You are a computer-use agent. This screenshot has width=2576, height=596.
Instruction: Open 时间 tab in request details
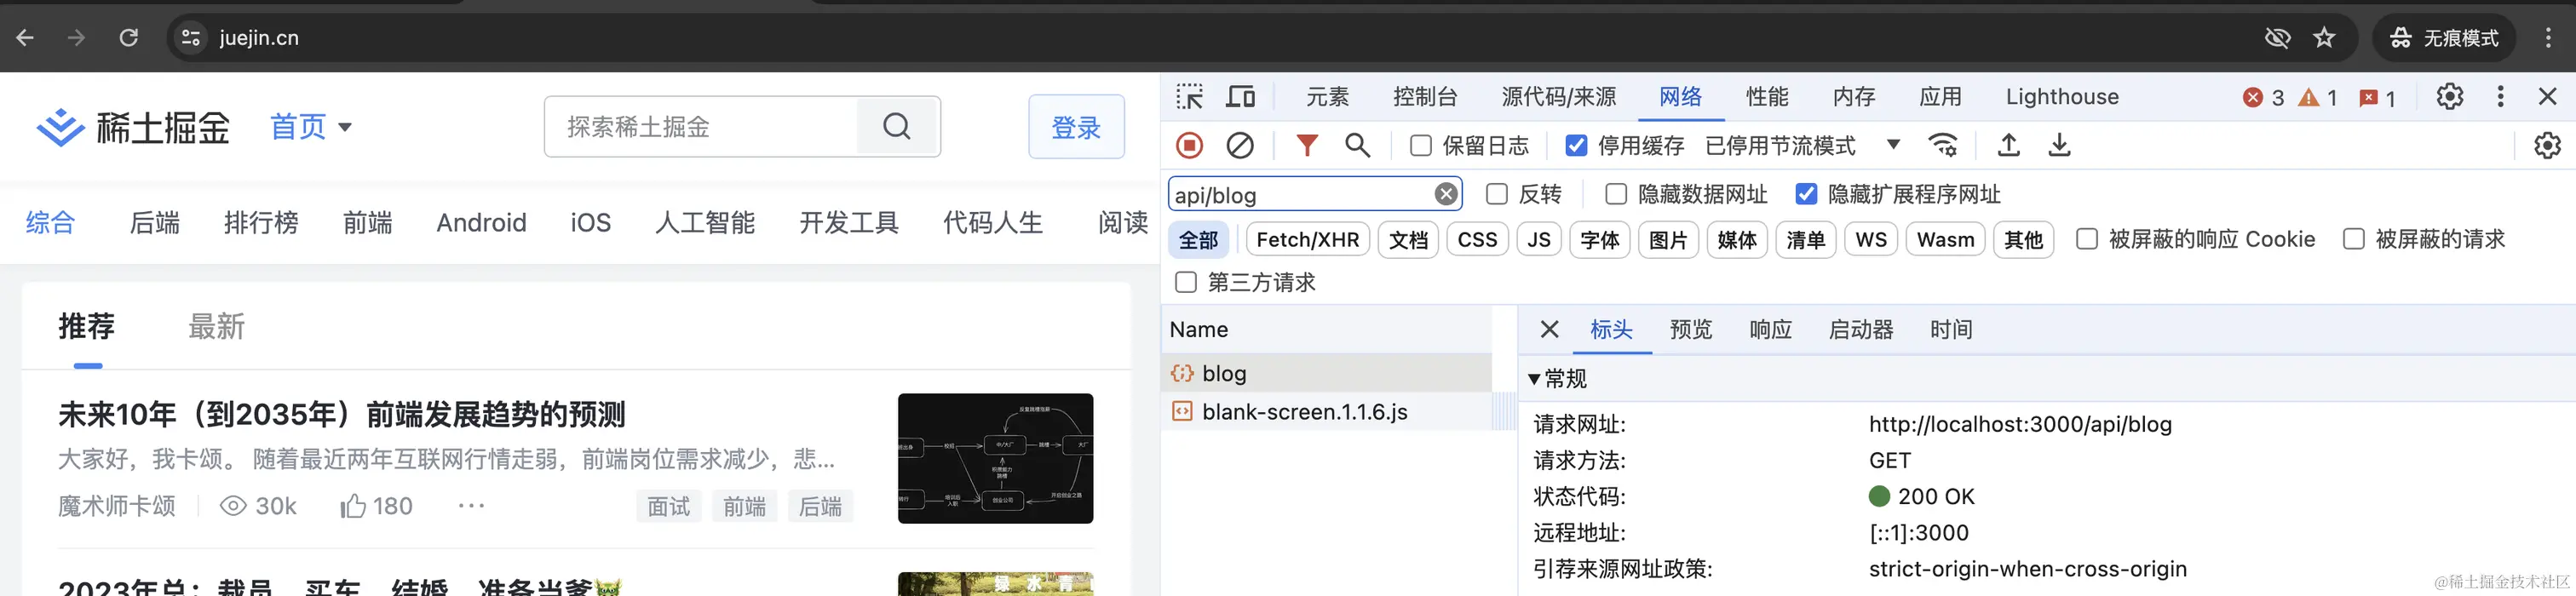[x=1951, y=329]
